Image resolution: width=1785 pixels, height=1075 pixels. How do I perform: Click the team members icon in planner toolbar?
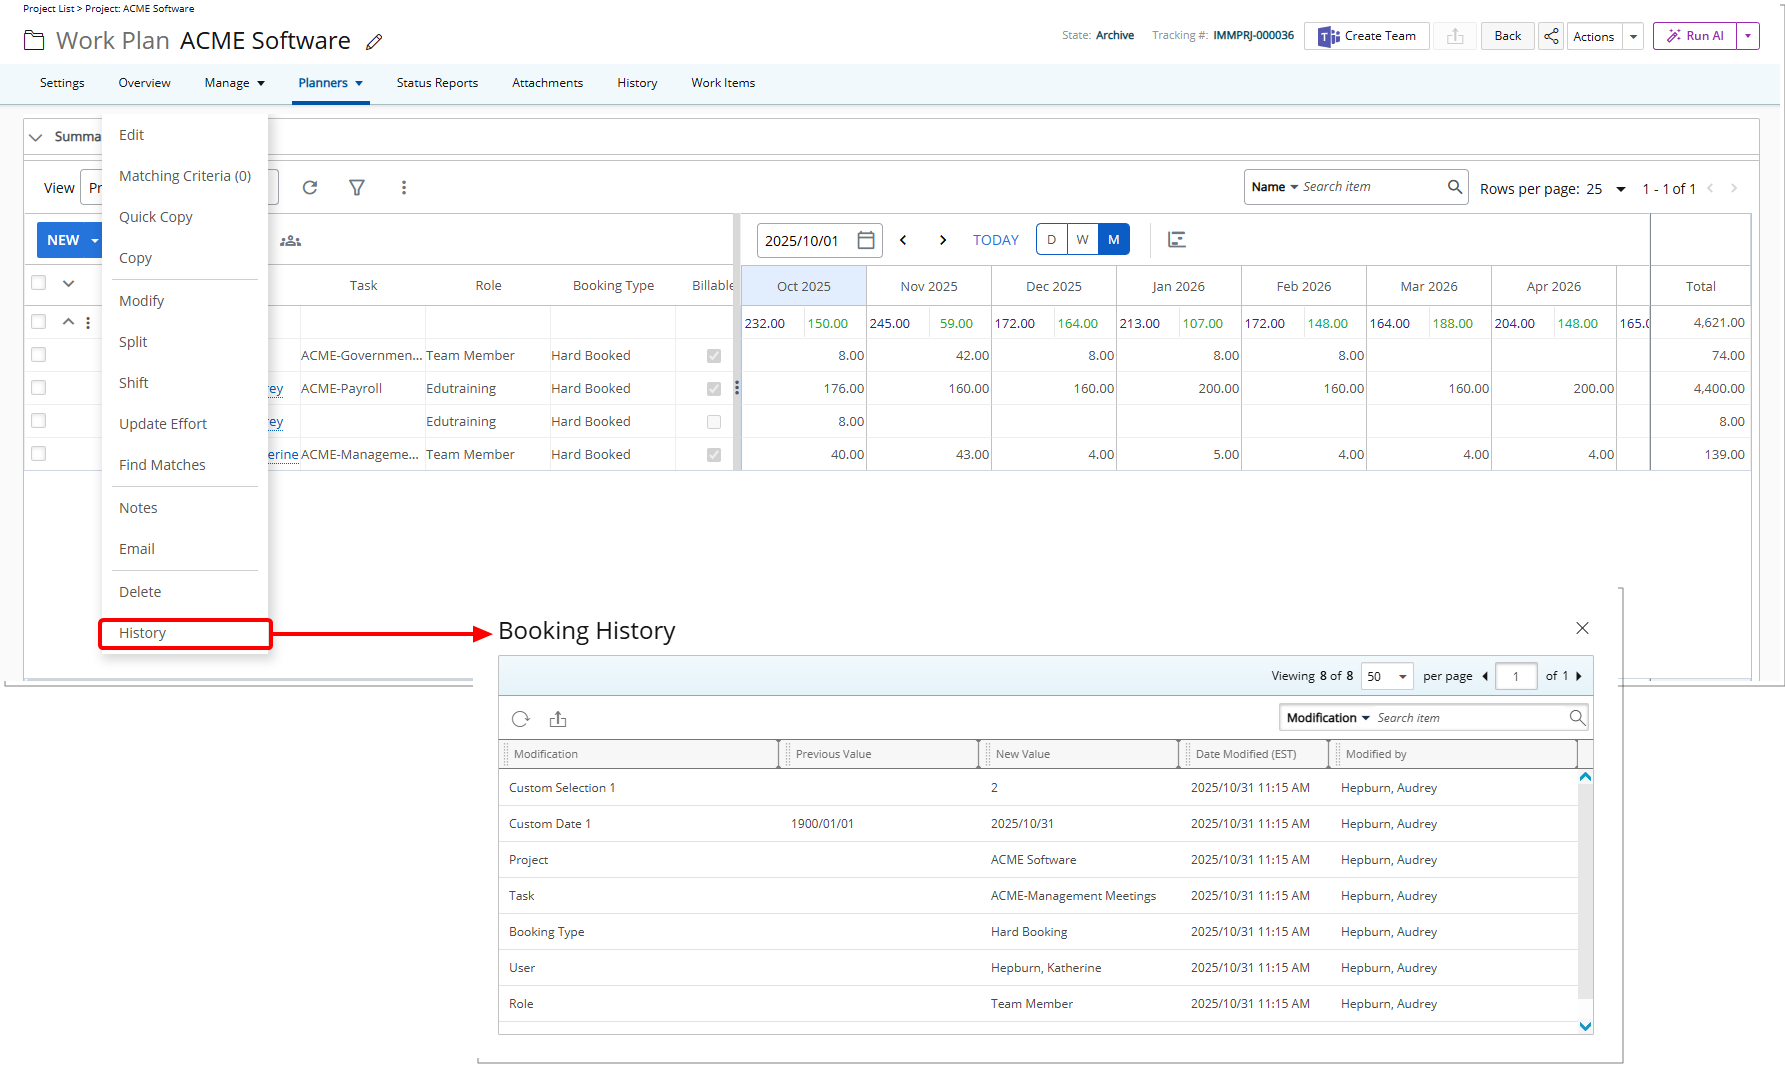290,241
